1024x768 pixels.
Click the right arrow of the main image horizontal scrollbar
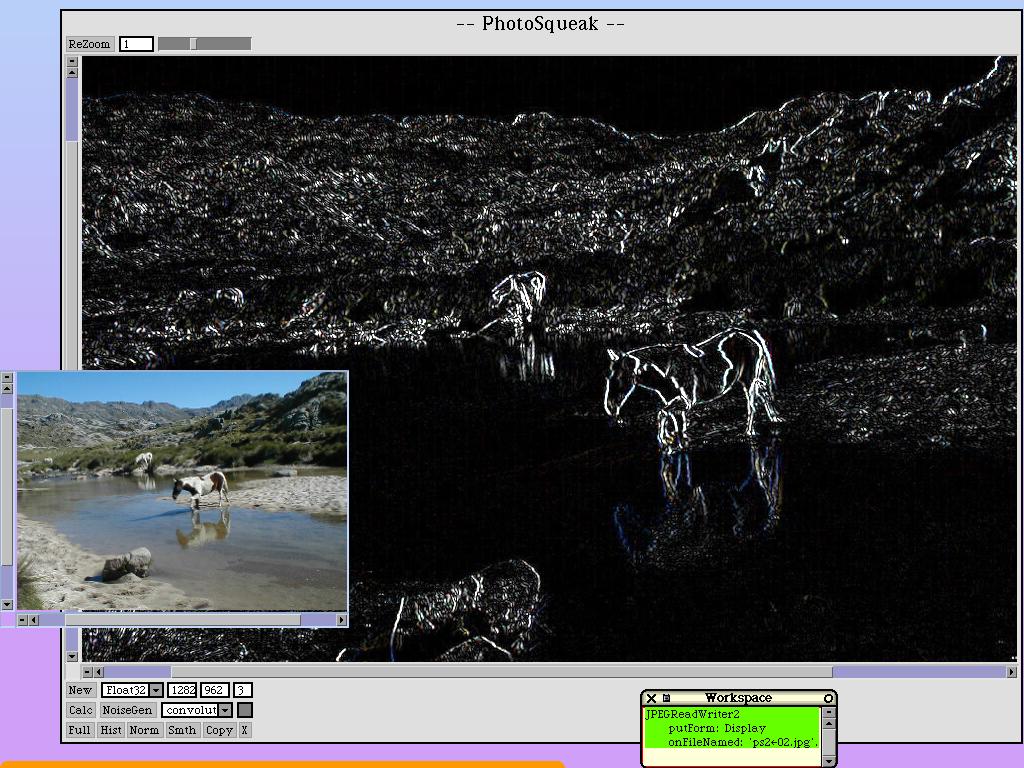1012,671
